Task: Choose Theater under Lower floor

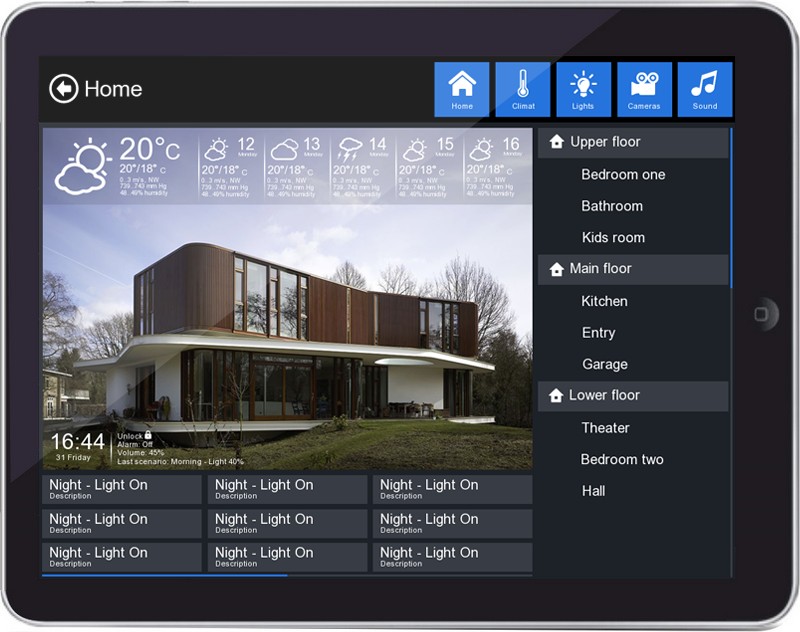Action: [606, 428]
